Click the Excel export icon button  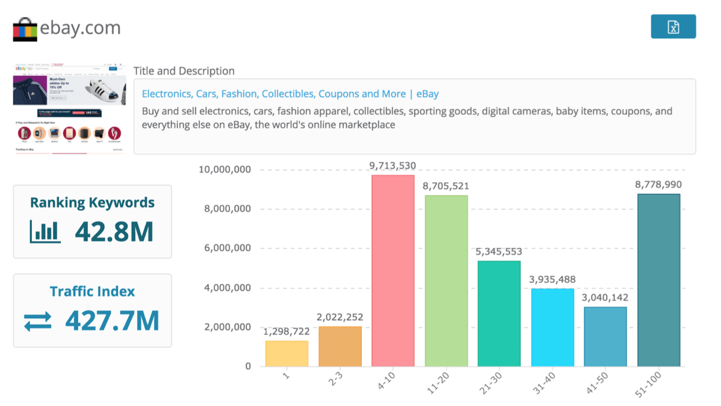673,27
